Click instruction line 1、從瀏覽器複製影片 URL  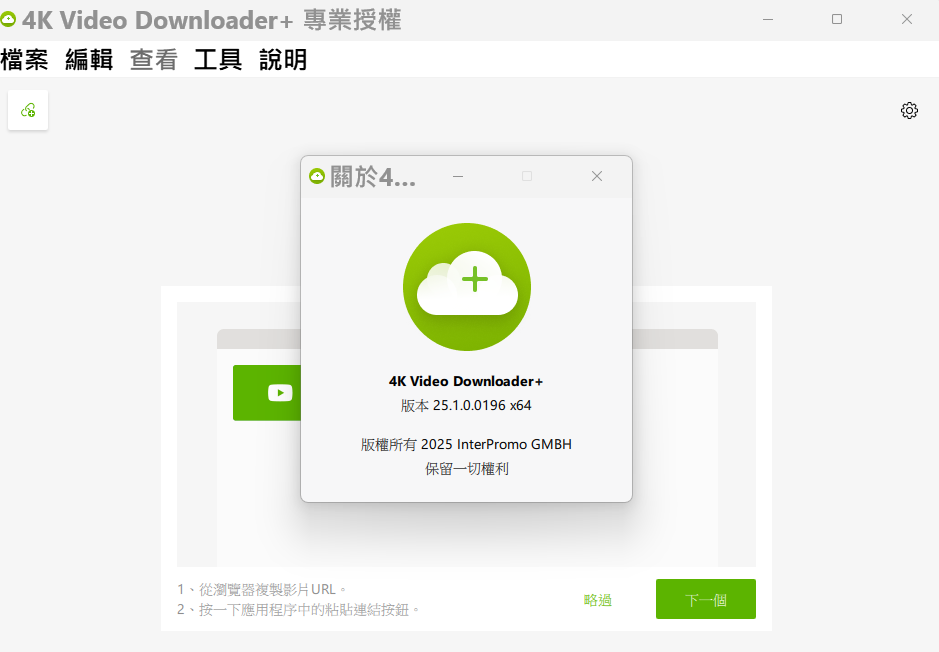262,590
